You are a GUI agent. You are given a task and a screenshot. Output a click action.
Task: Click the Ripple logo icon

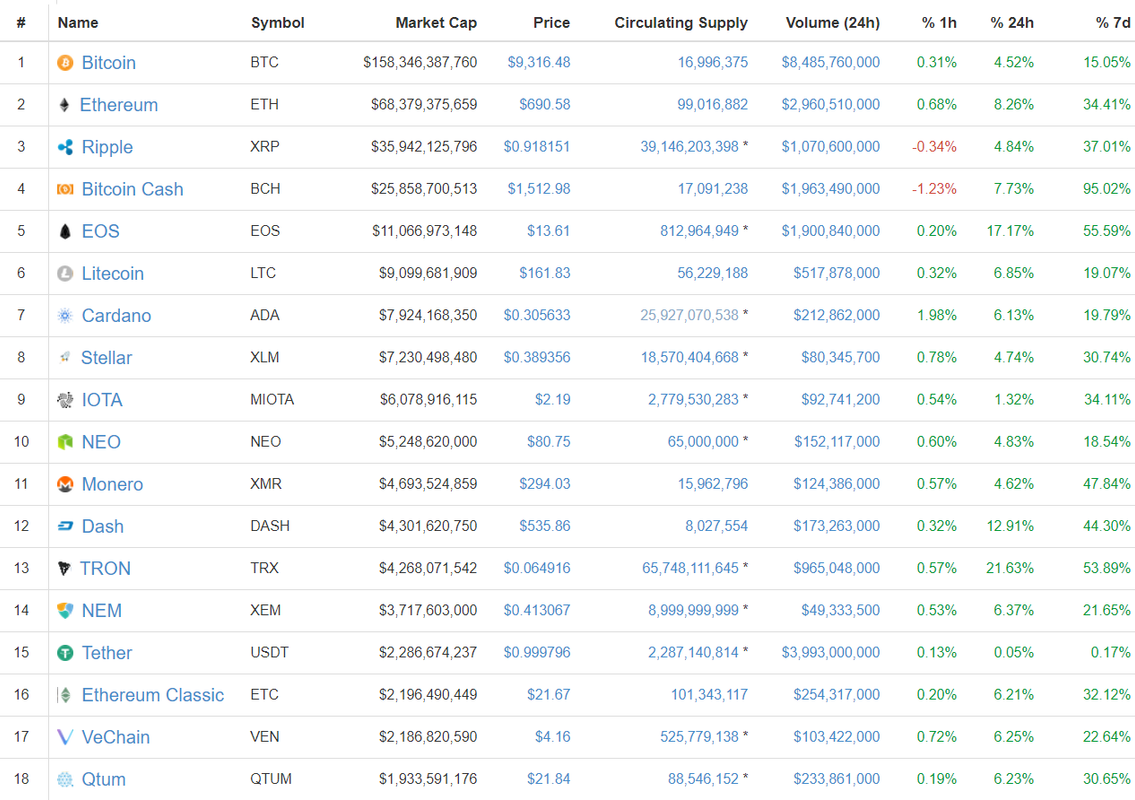(x=65, y=147)
